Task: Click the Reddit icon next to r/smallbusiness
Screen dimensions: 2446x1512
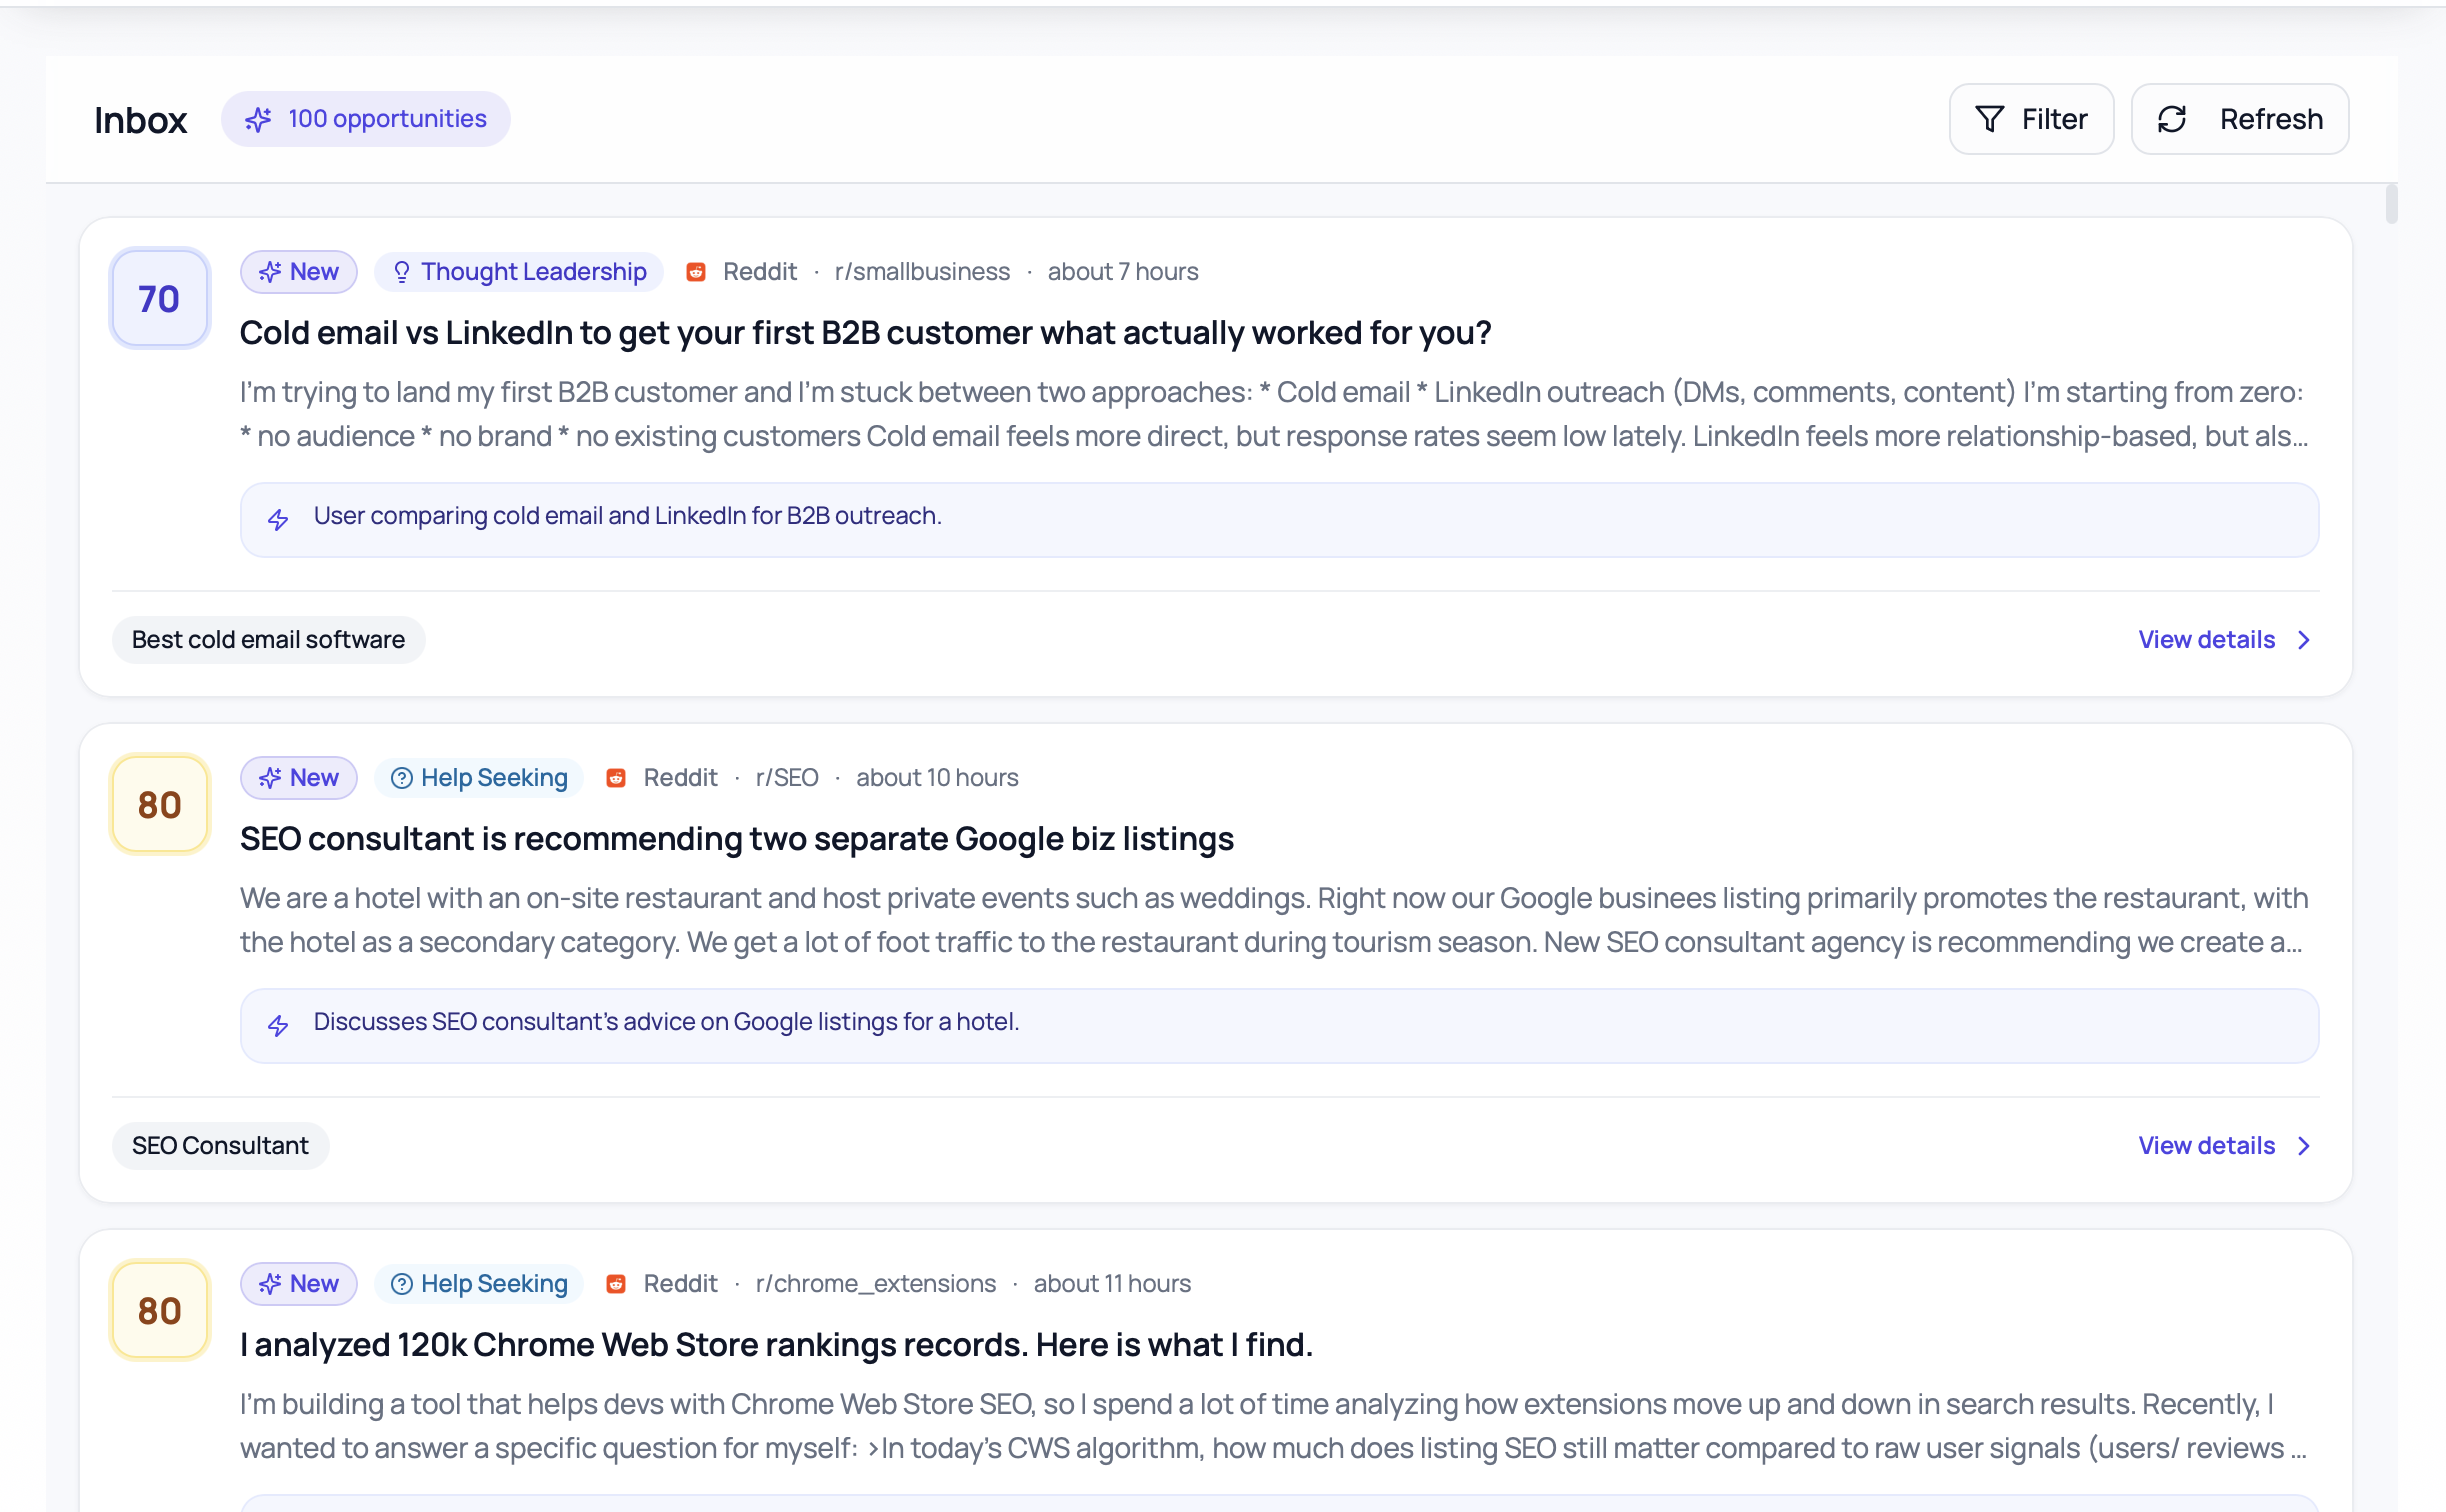Action: coord(696,272)
